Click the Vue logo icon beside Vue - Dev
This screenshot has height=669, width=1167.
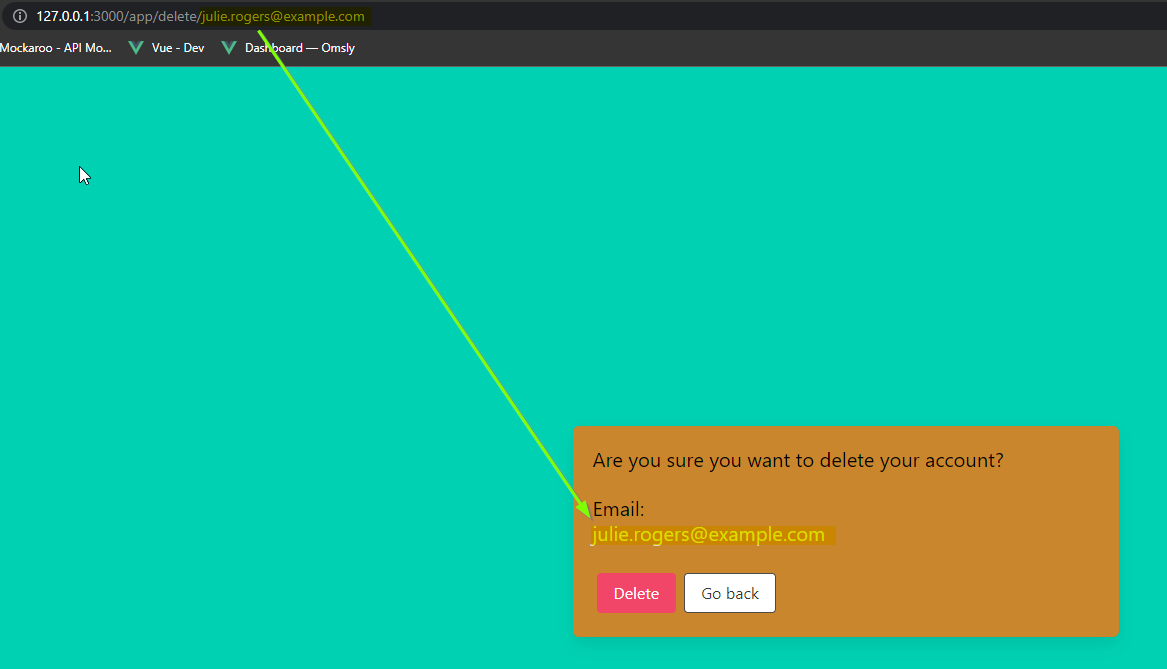[x=136, y=48]
